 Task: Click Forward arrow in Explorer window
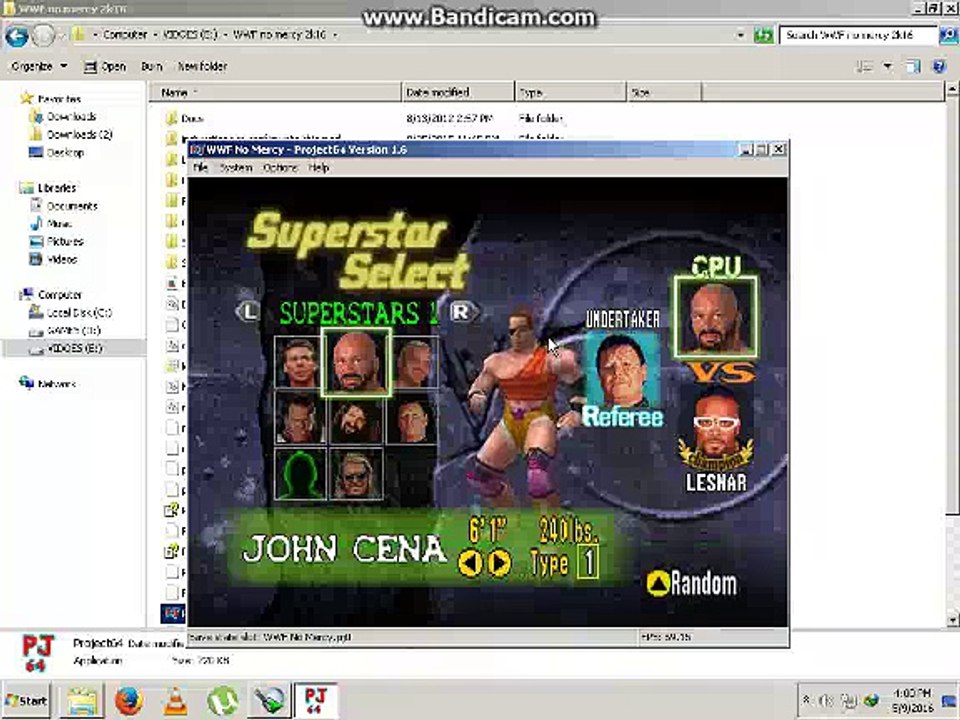pos(43,36)
